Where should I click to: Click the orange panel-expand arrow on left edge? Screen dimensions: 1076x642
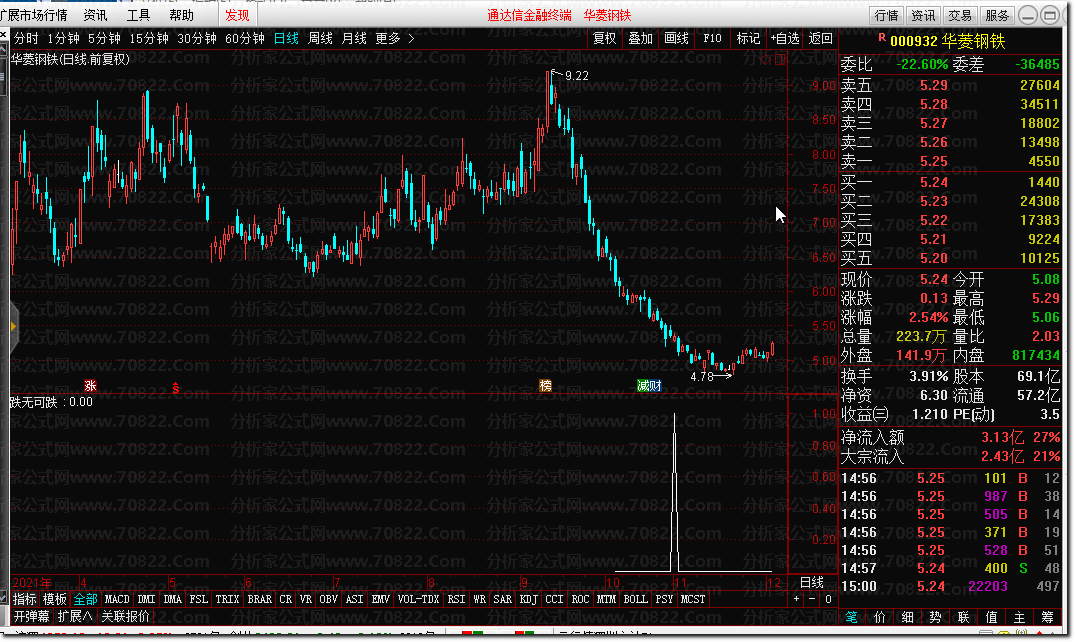pos(13,327)
